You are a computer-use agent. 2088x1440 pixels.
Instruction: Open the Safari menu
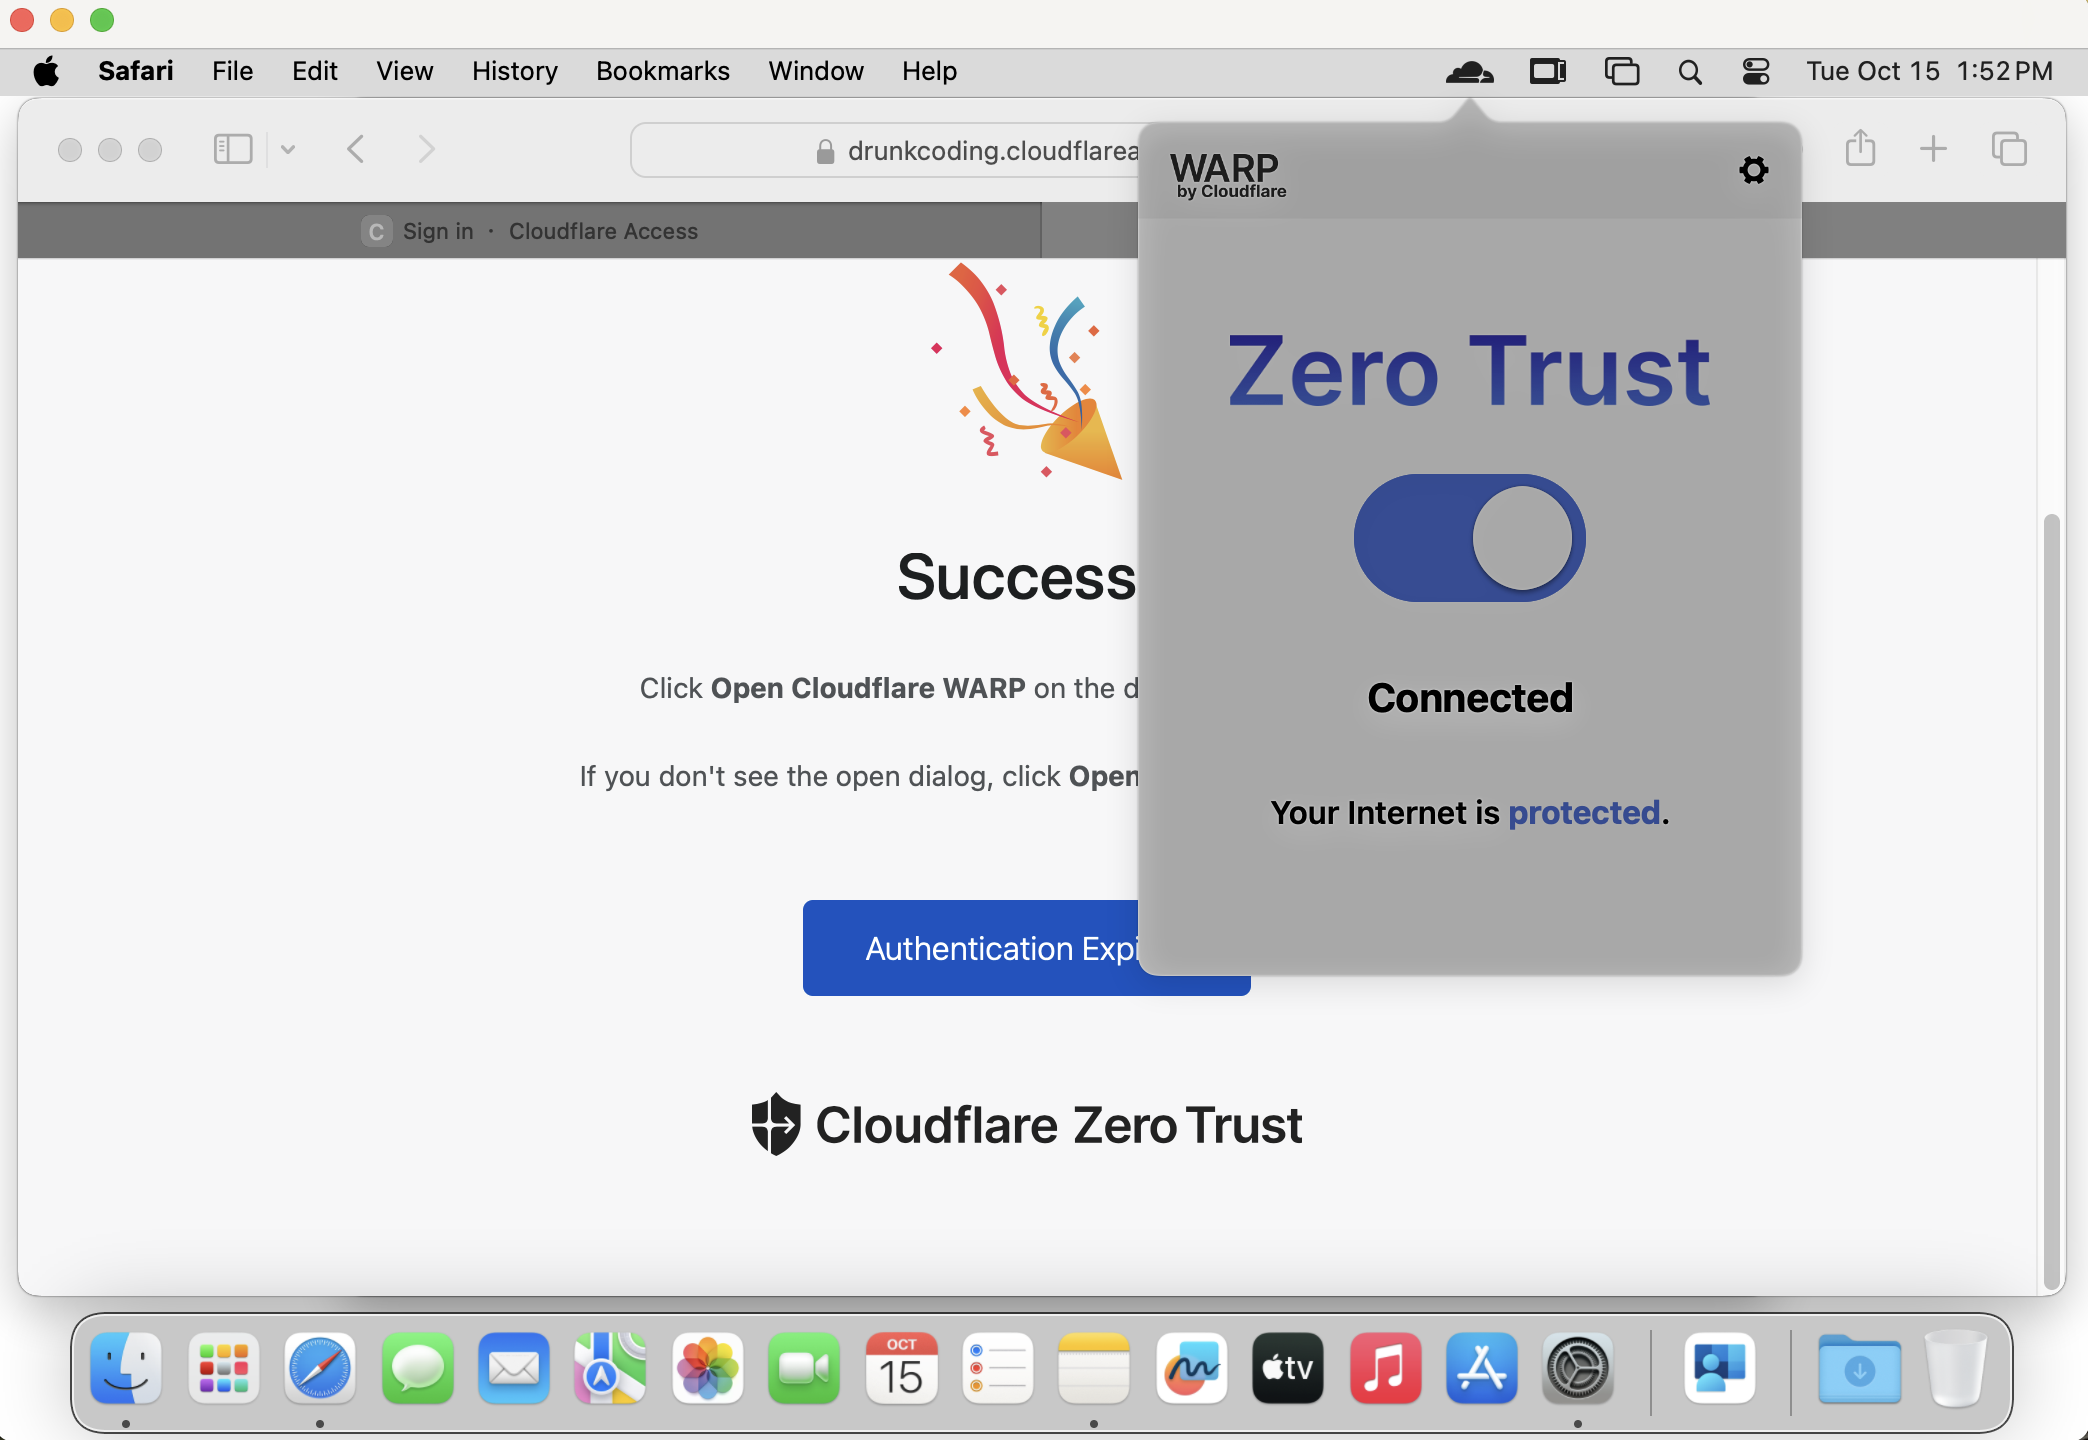[136, 72]
